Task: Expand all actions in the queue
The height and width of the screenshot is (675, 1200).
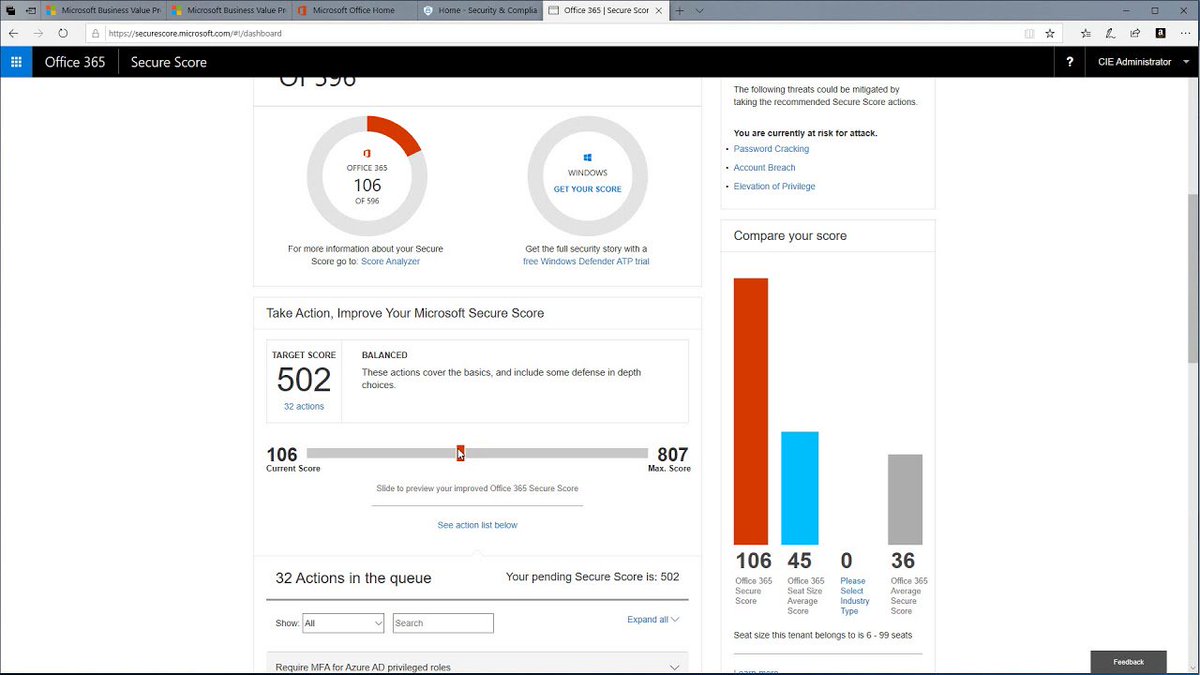Action: coord(653,619)
